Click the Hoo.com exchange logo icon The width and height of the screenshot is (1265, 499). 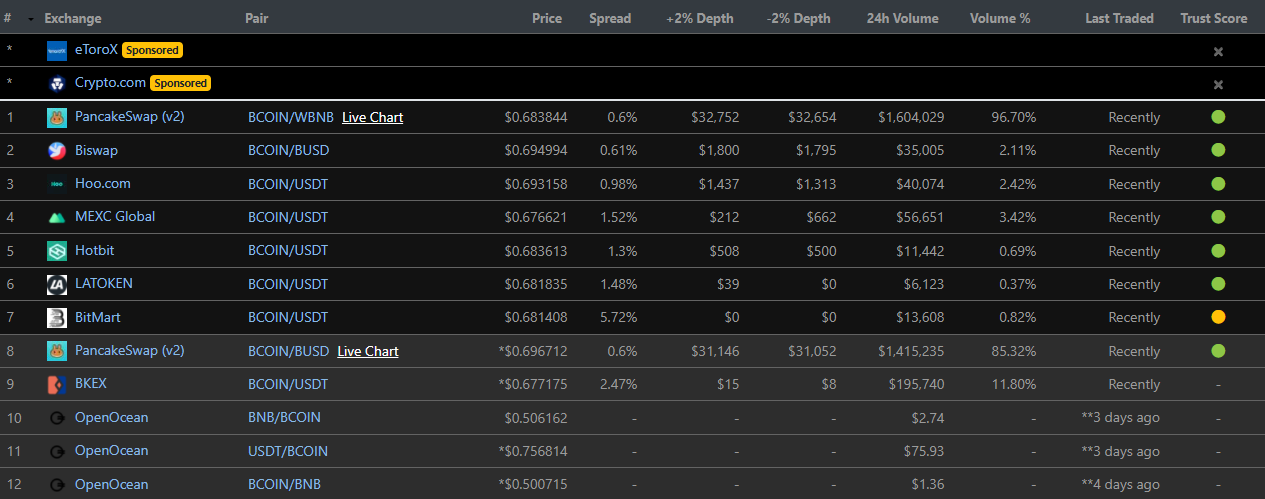click(x=57, y=184)
